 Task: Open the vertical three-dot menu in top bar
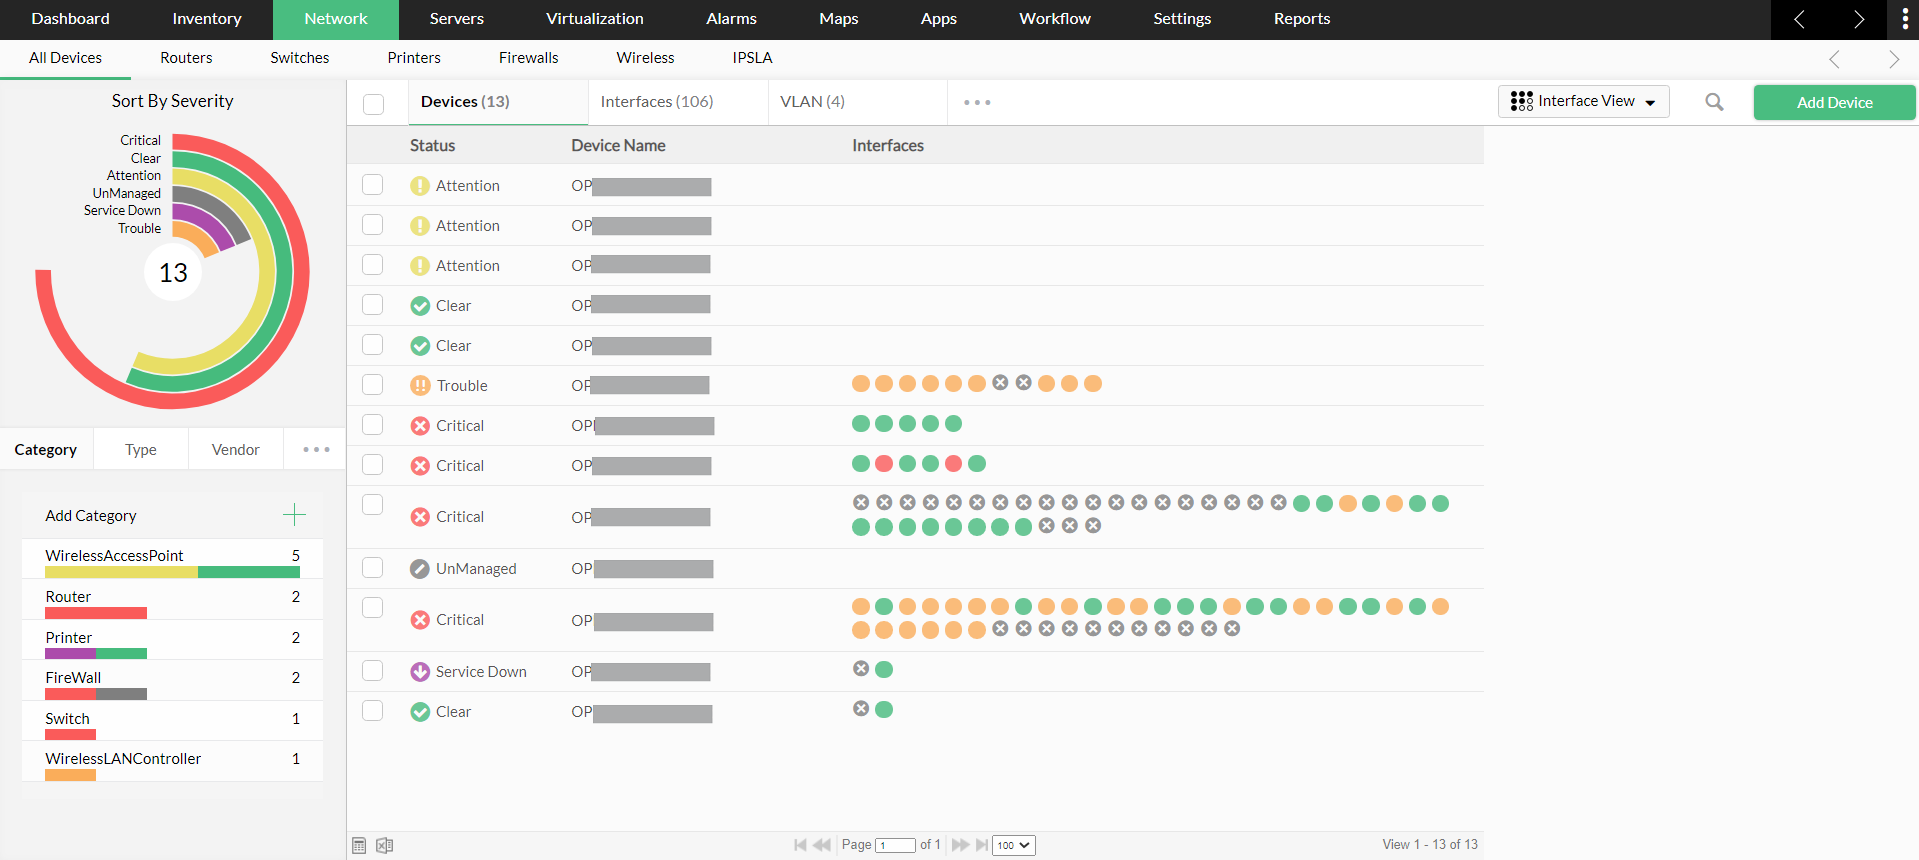[1904, 19]
